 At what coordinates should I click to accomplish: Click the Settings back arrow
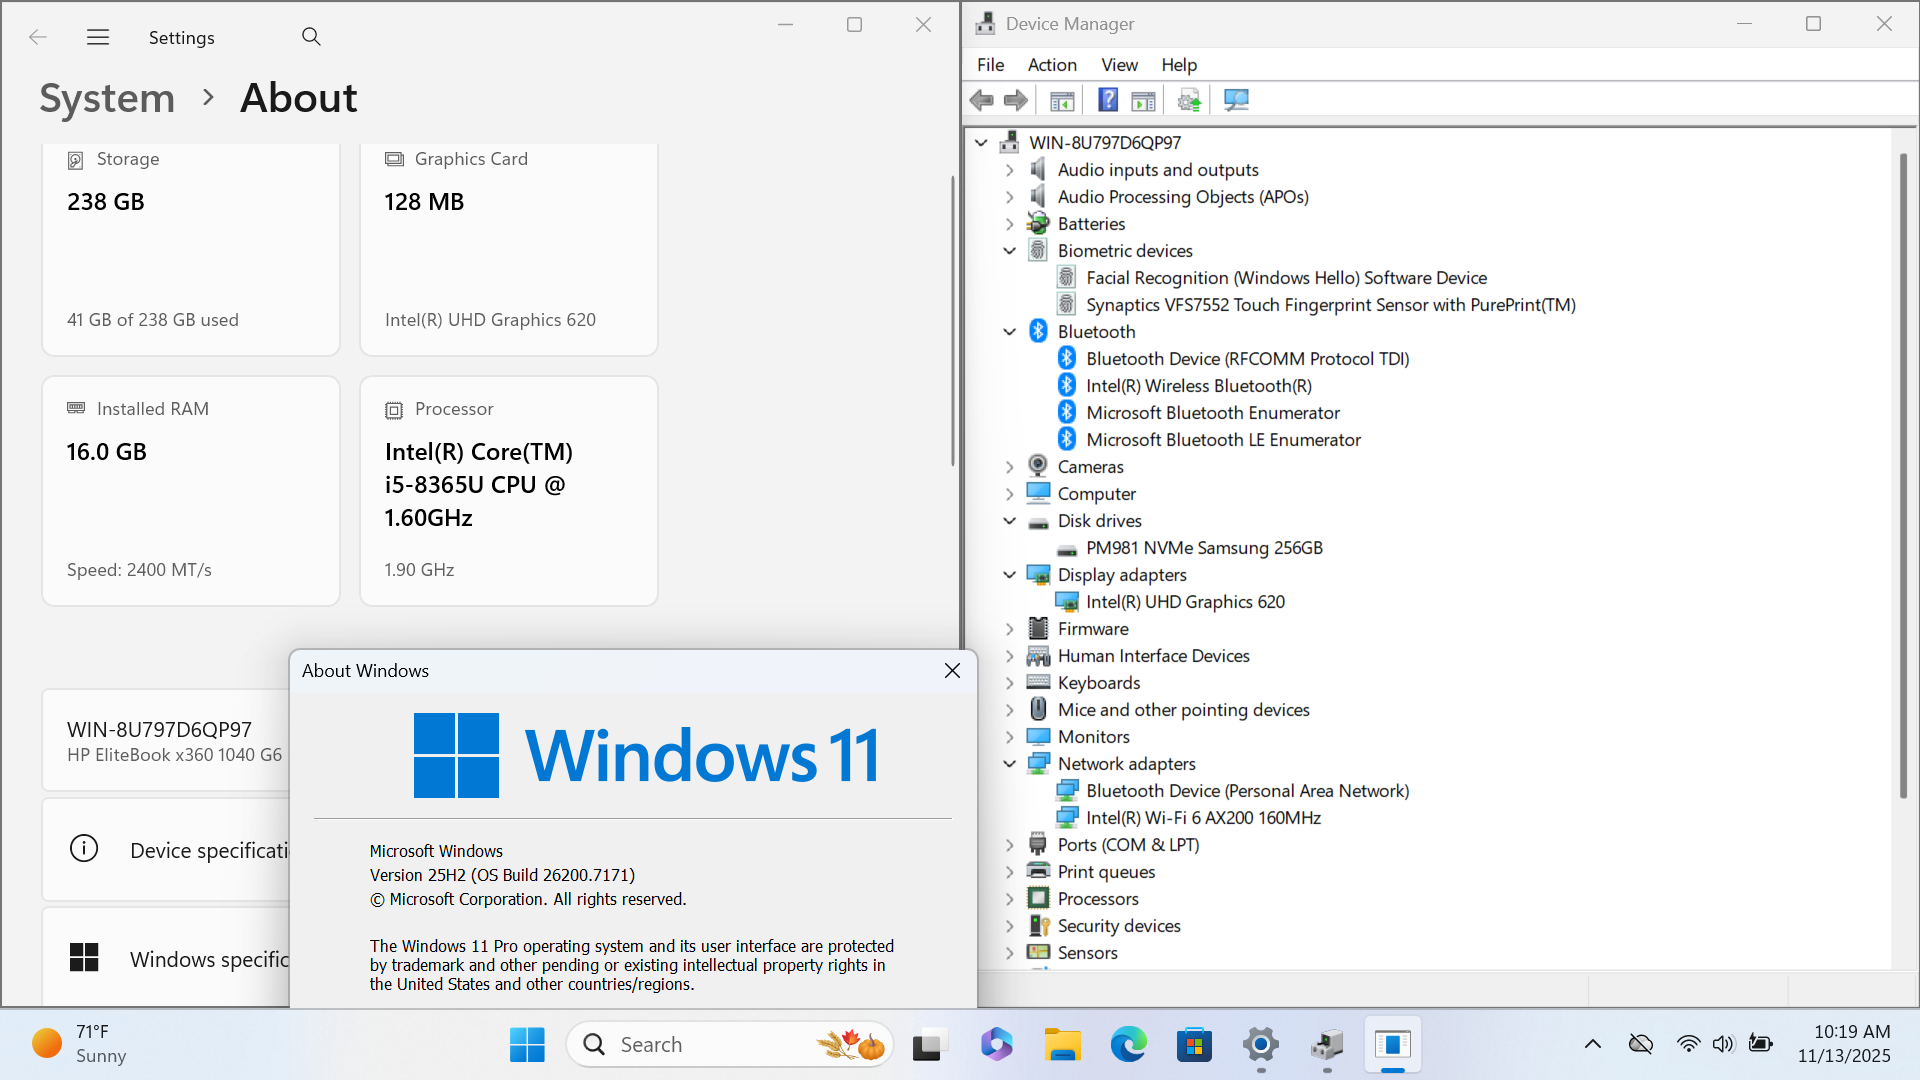click(x=38, y=37)
